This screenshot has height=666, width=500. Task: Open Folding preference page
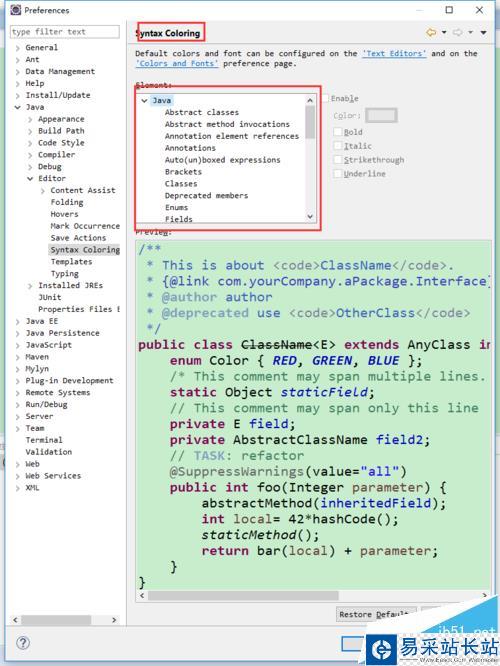[67, 202]
